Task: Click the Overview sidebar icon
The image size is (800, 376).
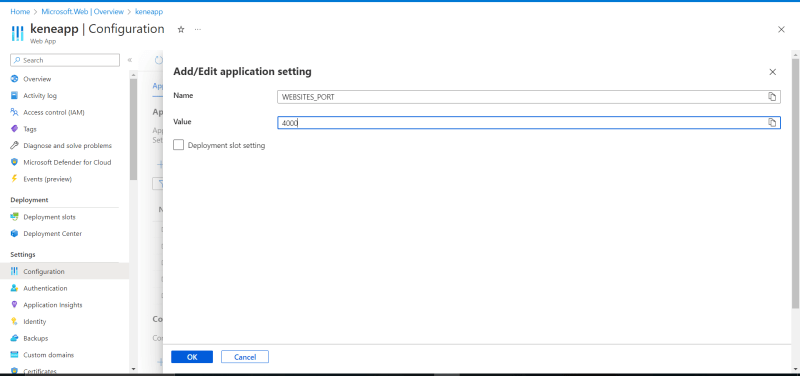Action: tap(14, 79)
